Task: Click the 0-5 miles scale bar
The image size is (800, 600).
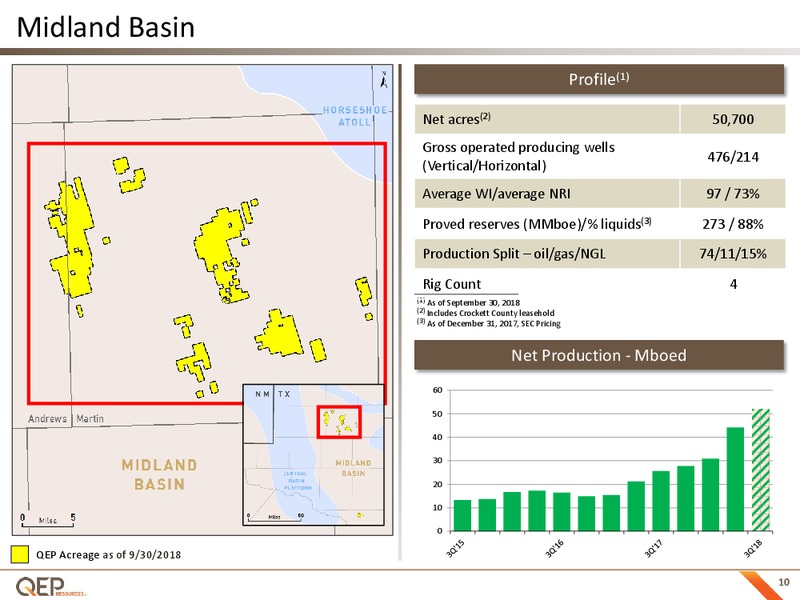Action: click(x=48, y=519)
